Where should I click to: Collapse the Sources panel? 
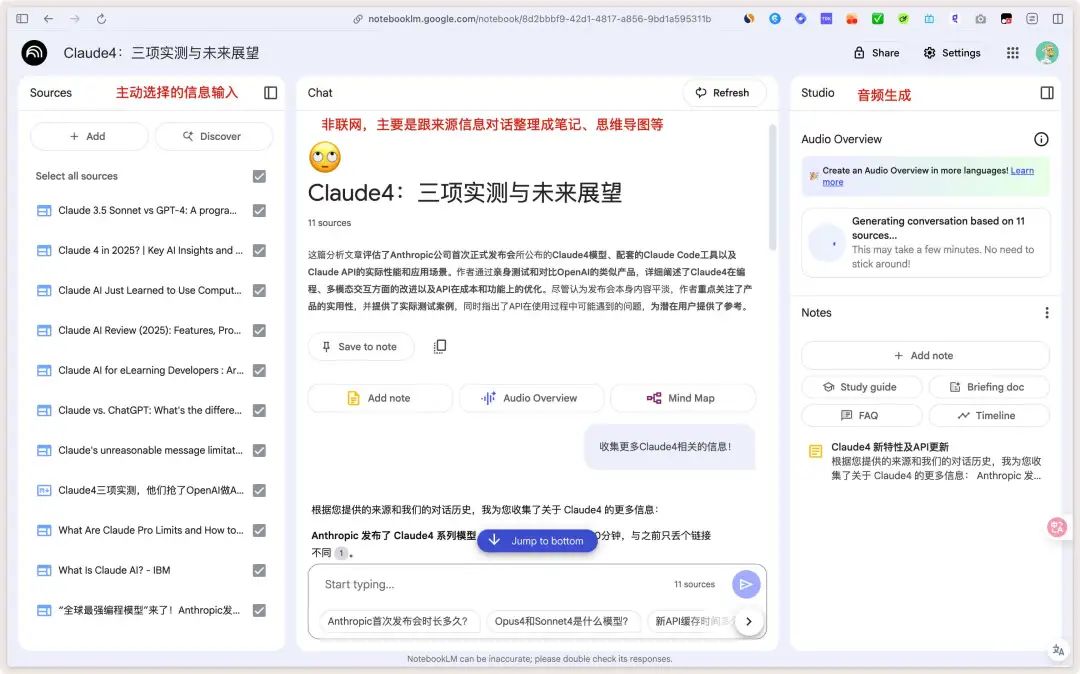269,92
